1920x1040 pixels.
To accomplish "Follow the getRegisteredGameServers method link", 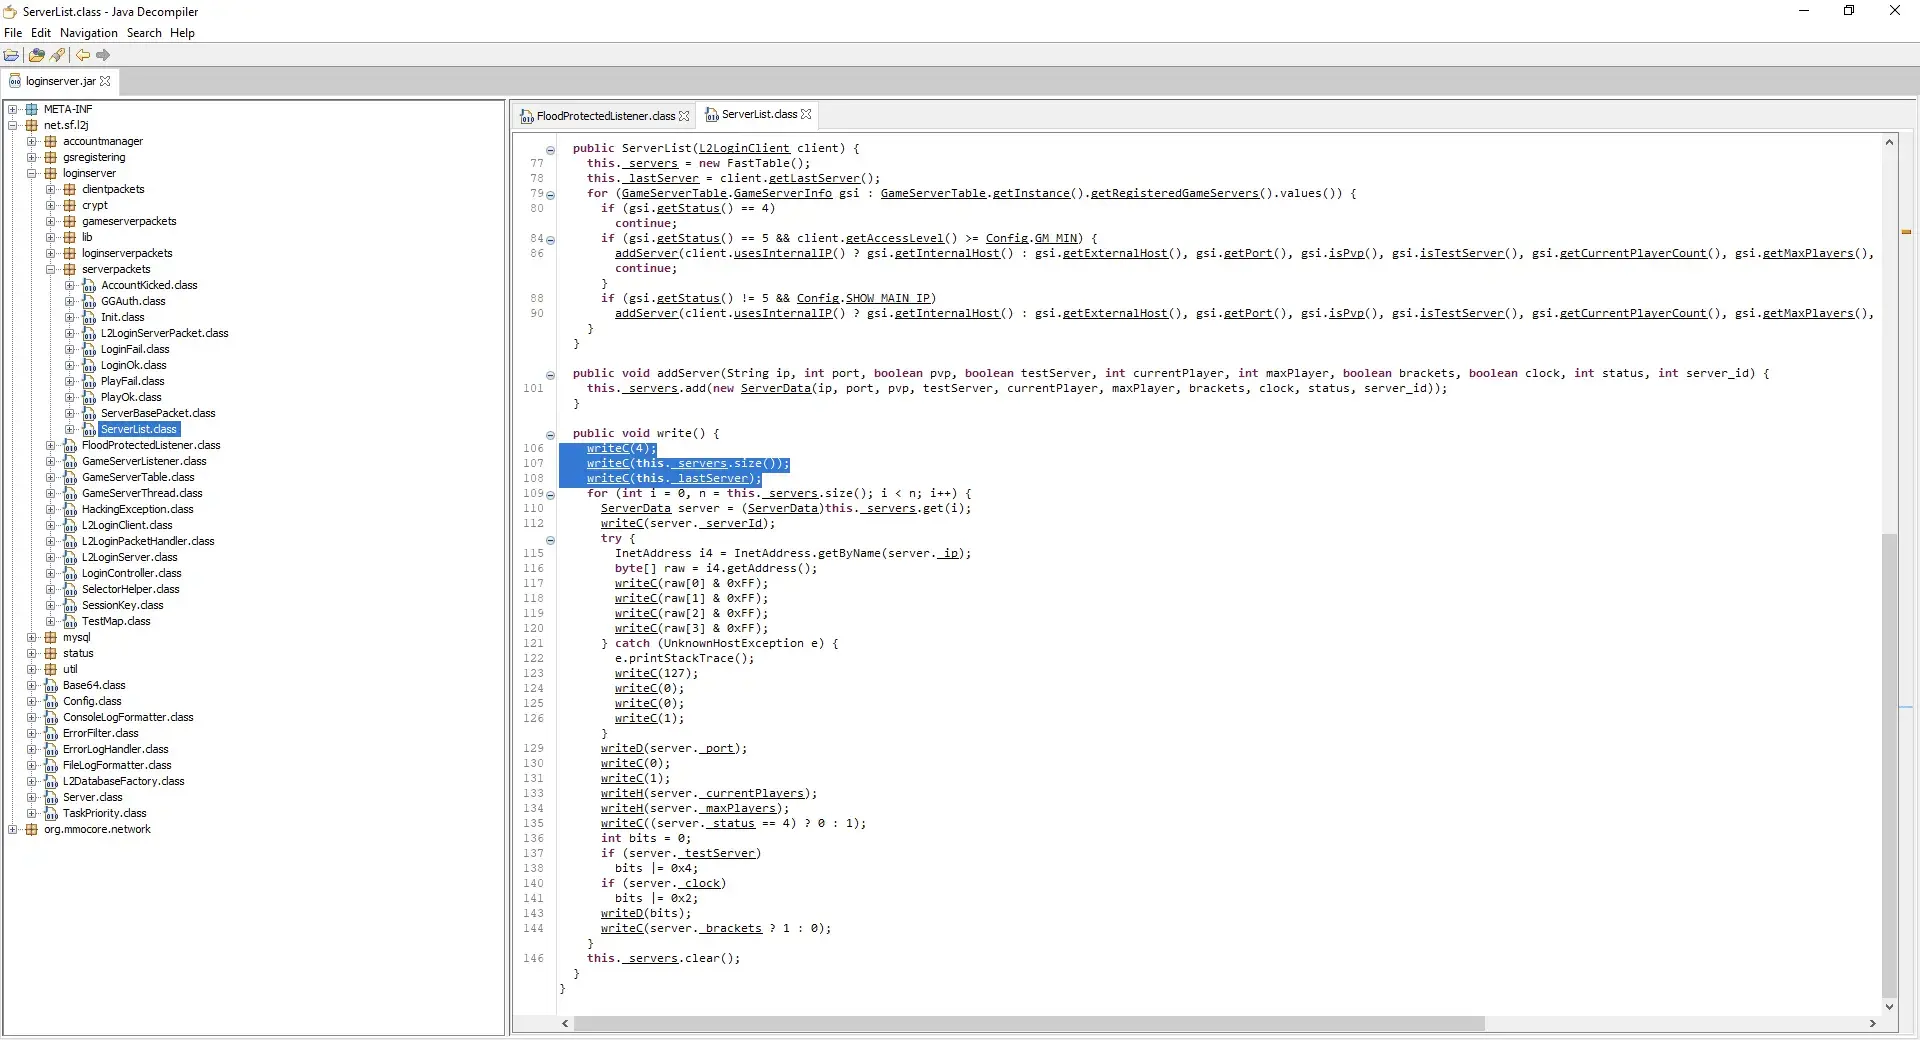I will point(1174,193).
